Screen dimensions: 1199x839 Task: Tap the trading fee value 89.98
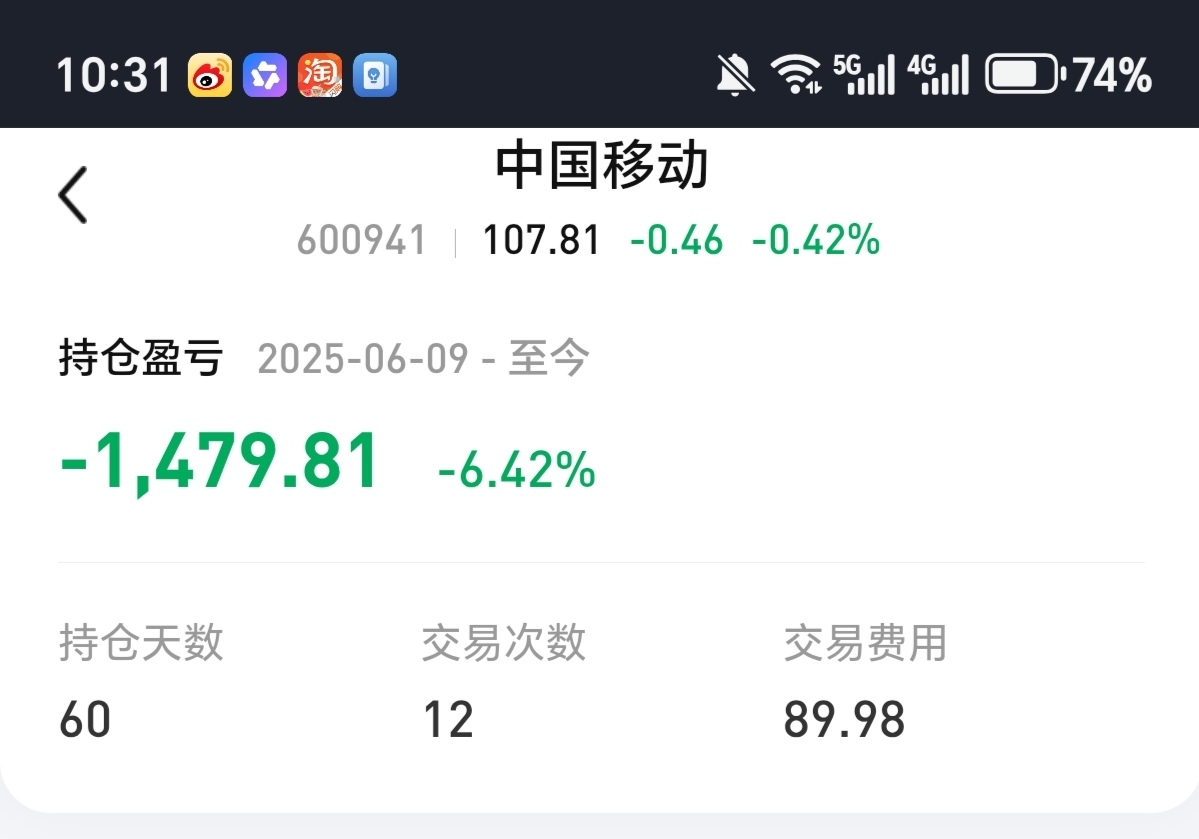[x=844, y=720]
